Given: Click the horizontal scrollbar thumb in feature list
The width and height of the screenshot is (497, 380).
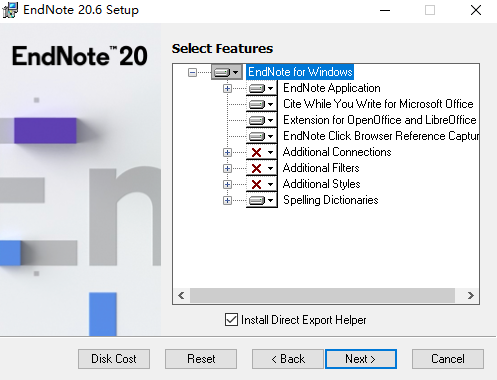Looking at the screenshot, I should point(322,295).
